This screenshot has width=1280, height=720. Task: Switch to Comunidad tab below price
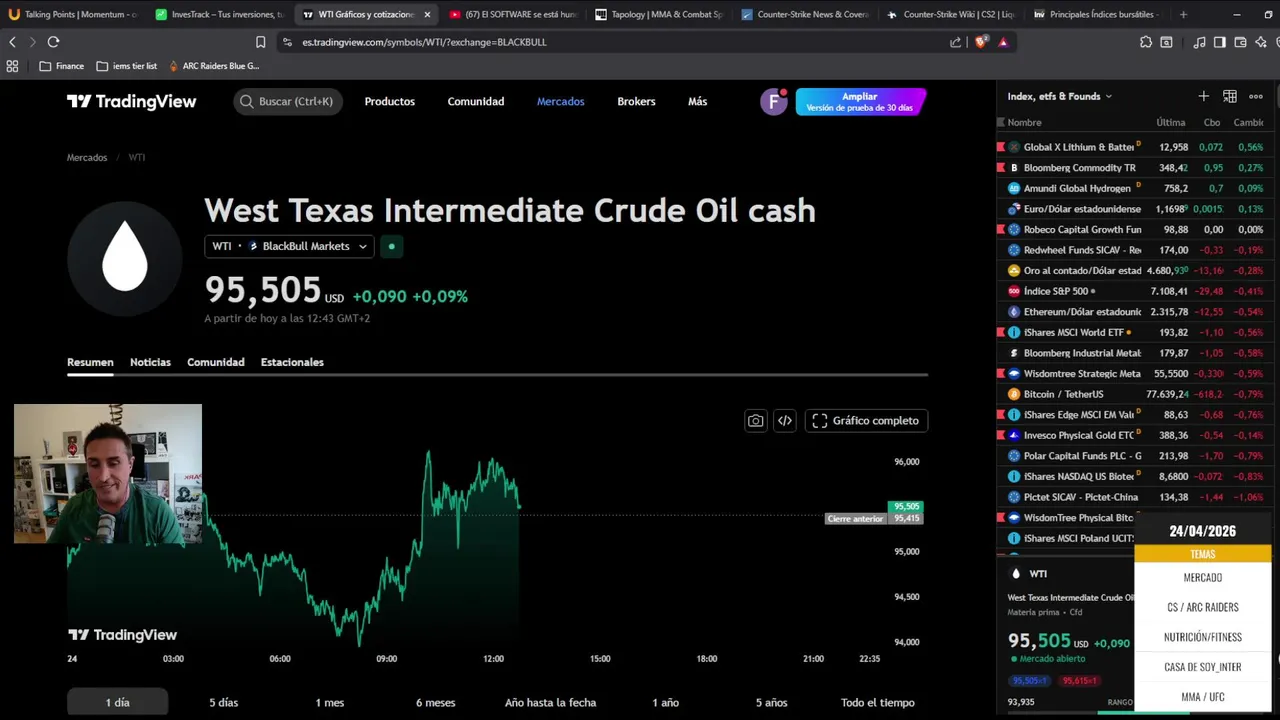(216, 362)
